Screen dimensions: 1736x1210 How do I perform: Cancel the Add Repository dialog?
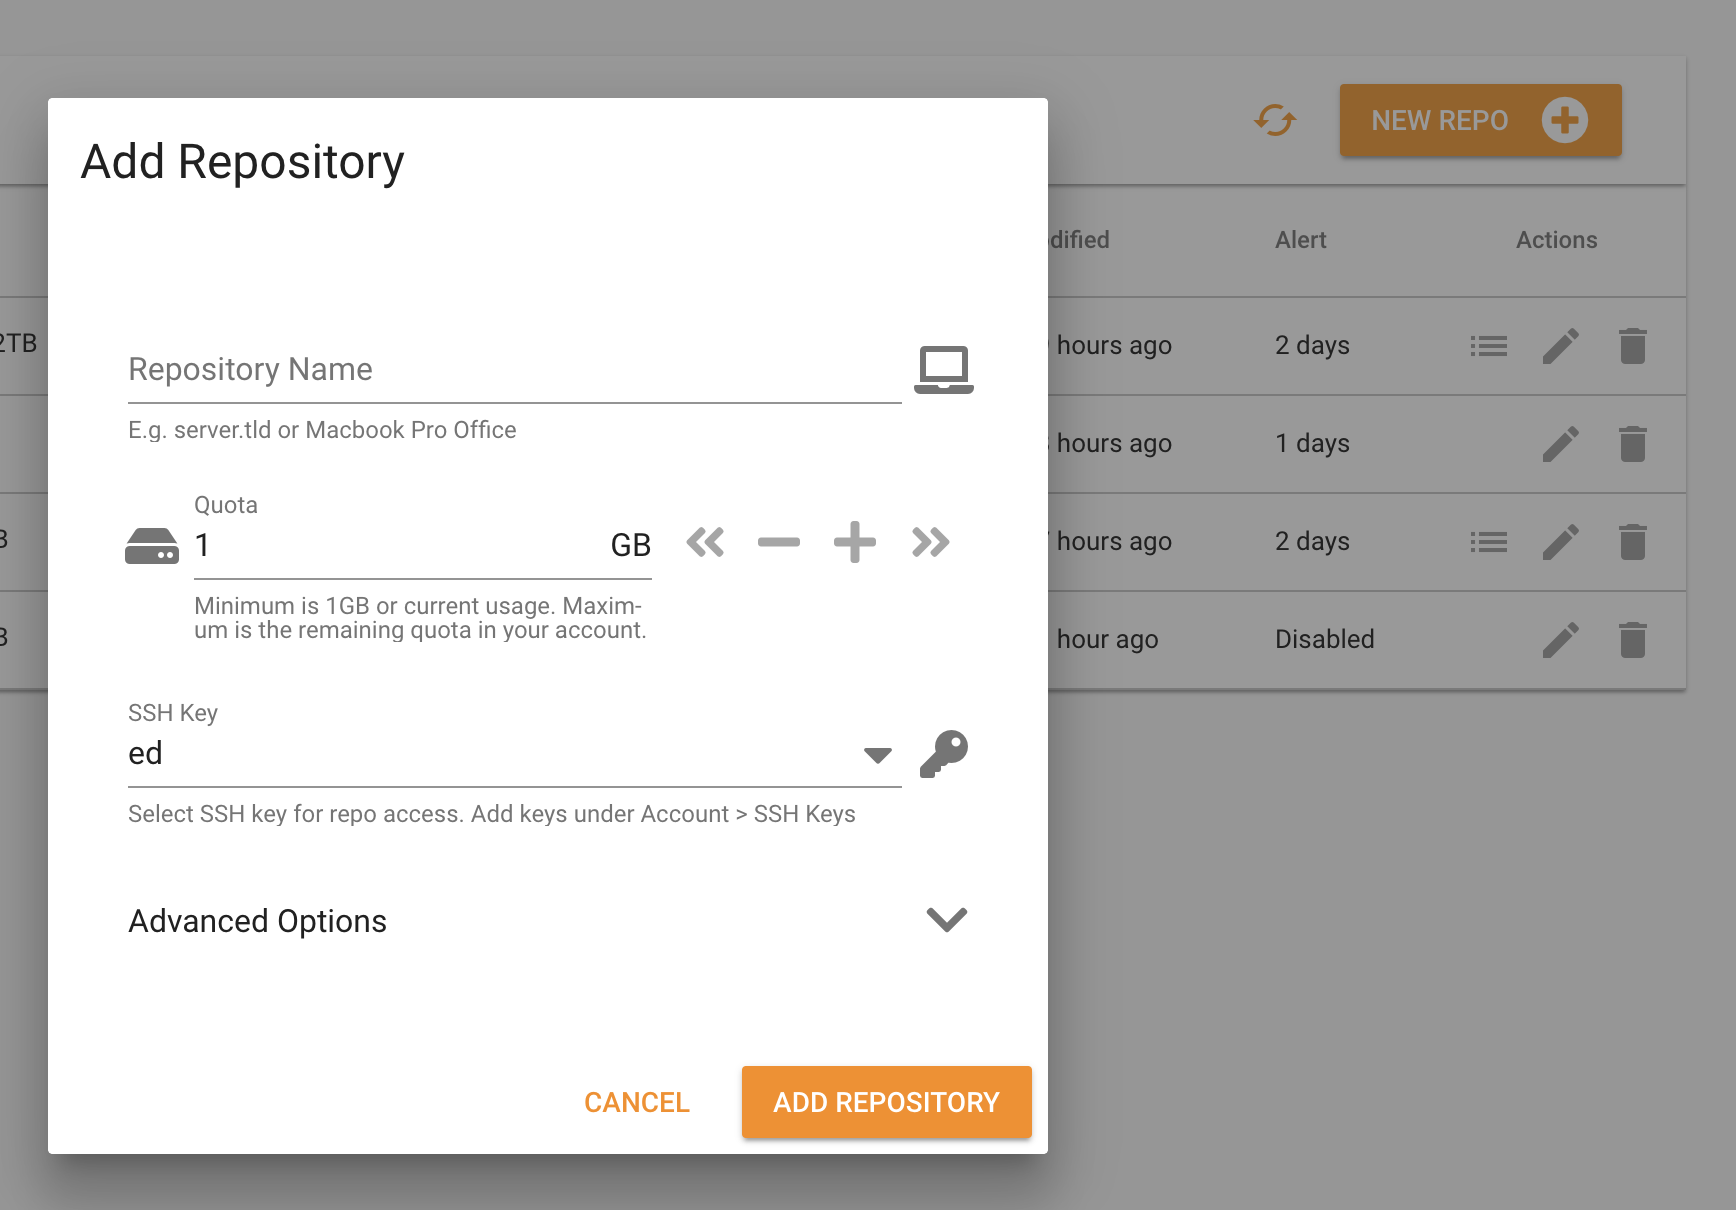[x=637, y=1102]
